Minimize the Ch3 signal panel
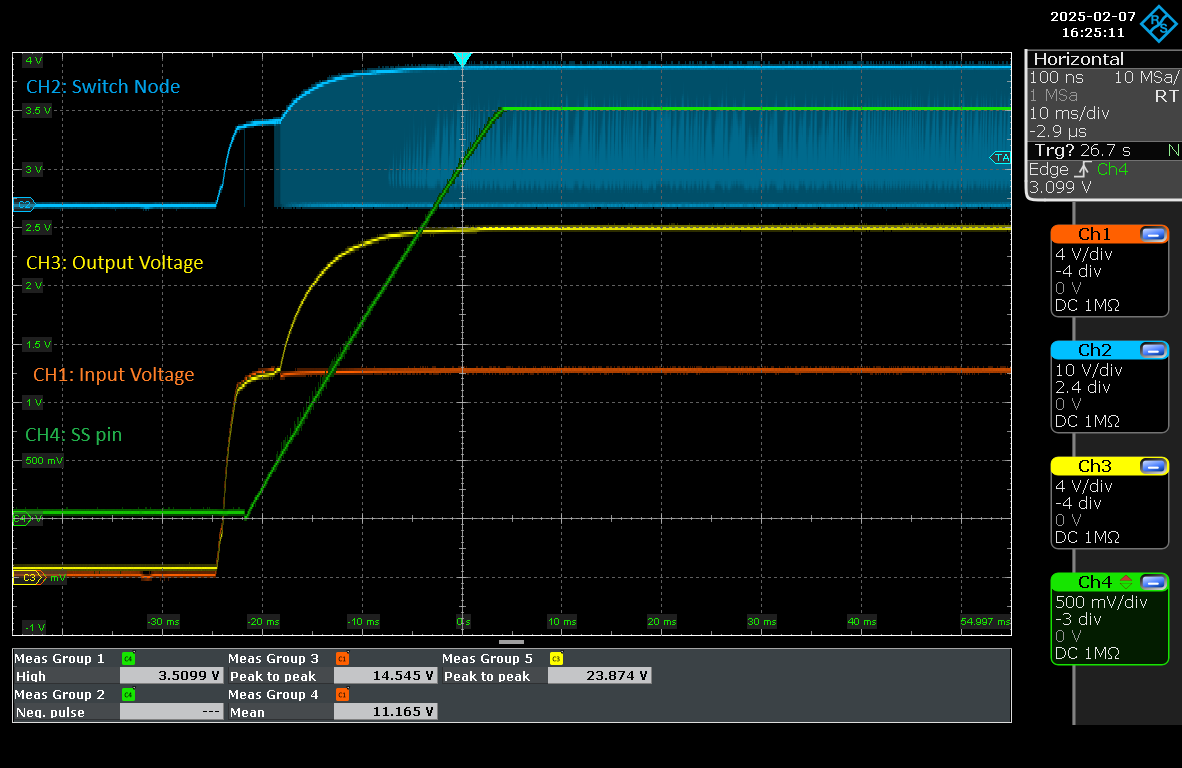Viewport: 1182px width, 768px height. pos(1153,466)
